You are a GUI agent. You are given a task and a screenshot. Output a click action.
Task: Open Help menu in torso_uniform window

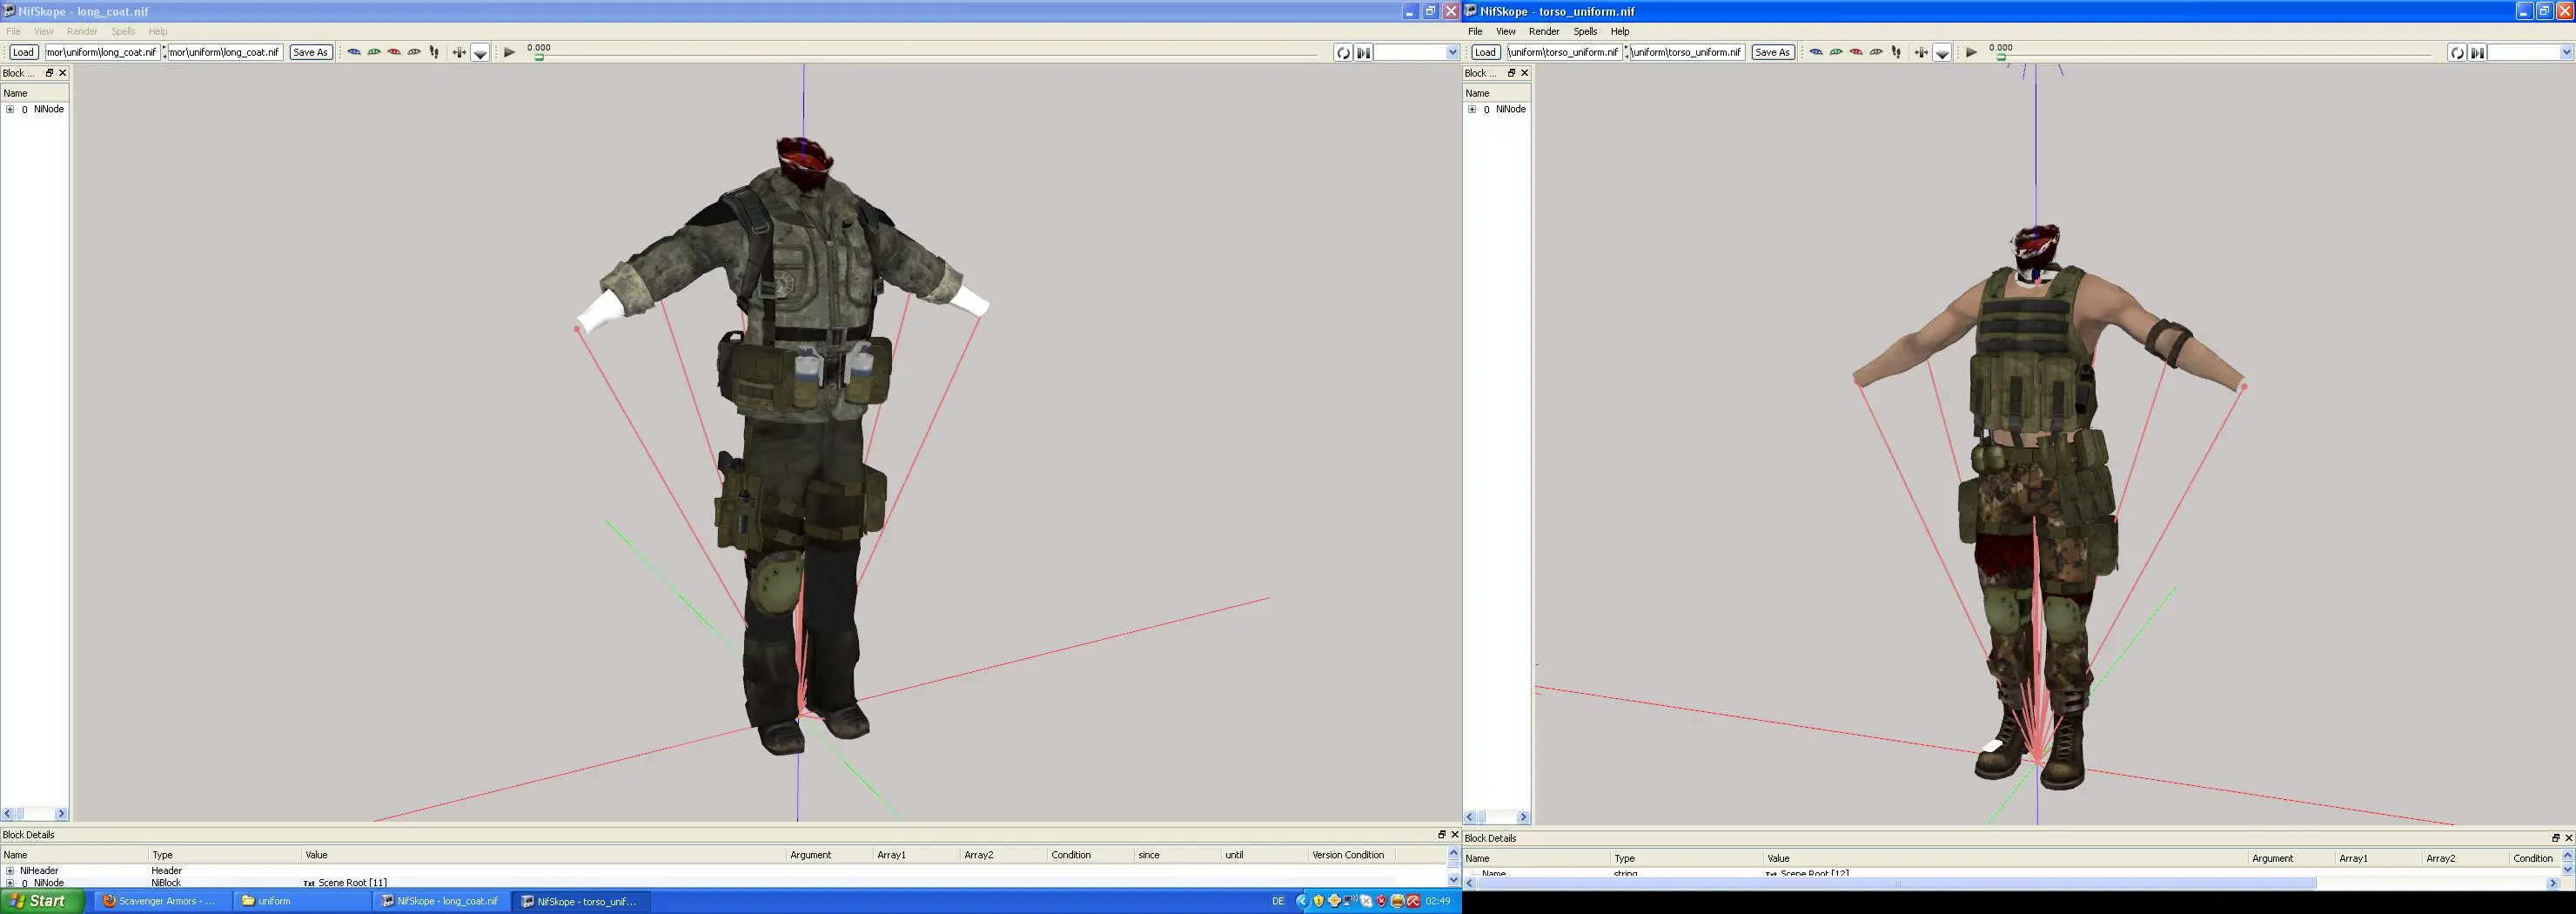point(1620,31)
